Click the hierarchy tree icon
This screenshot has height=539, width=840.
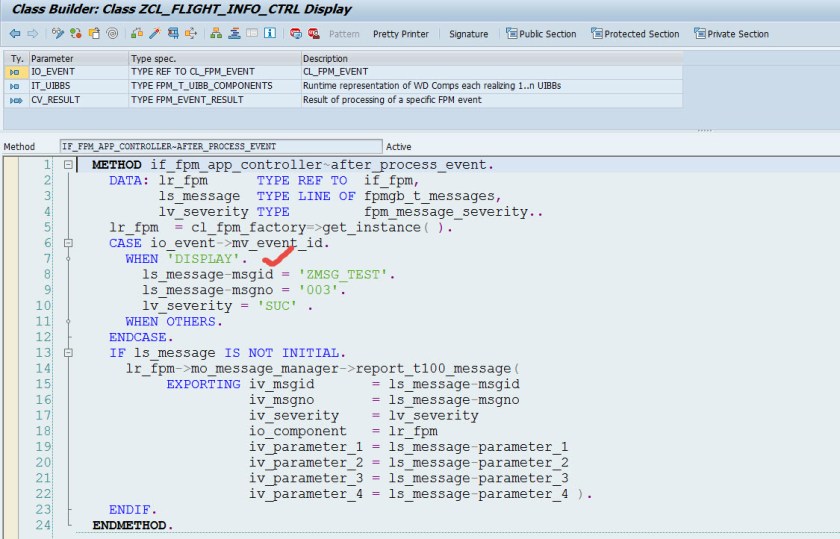pyautogui.click(x=216, y=34)
